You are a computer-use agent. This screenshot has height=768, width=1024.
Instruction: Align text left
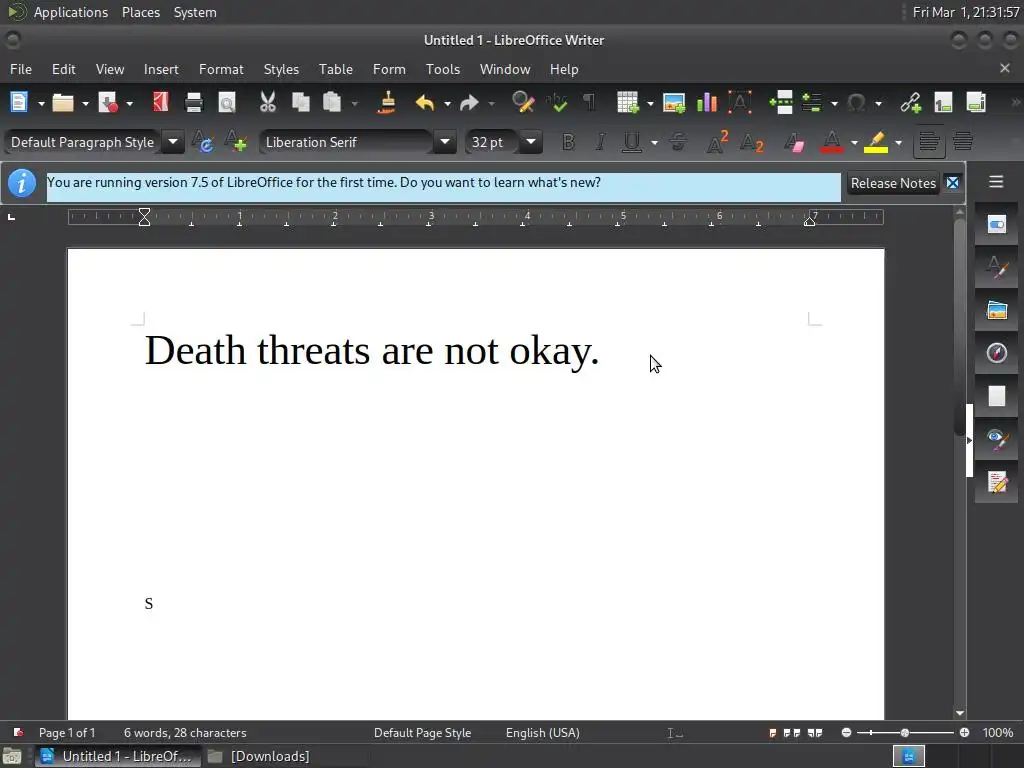929,142
